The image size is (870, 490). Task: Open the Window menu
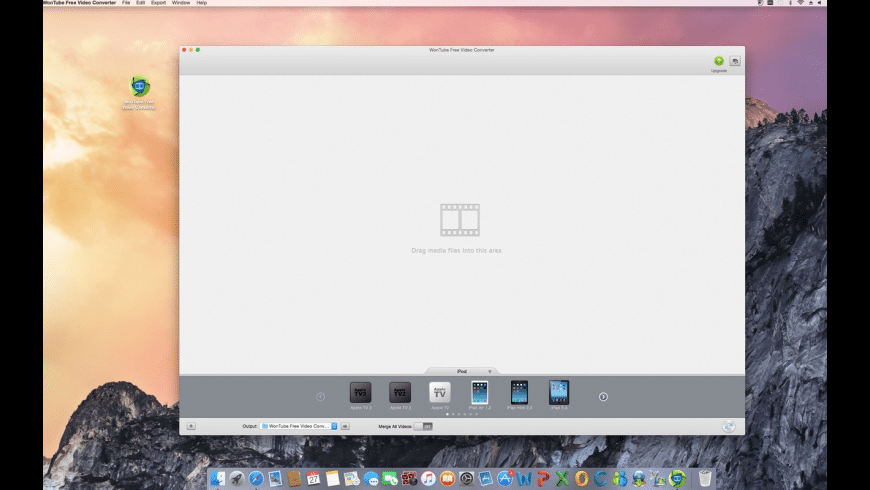tap(181, 3)
